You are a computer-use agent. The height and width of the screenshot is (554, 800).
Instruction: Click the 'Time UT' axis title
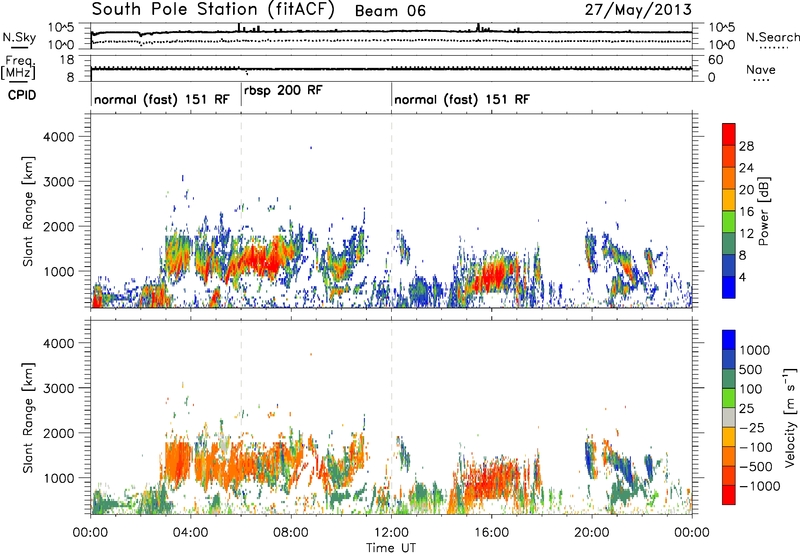click(x=391, y=548)
